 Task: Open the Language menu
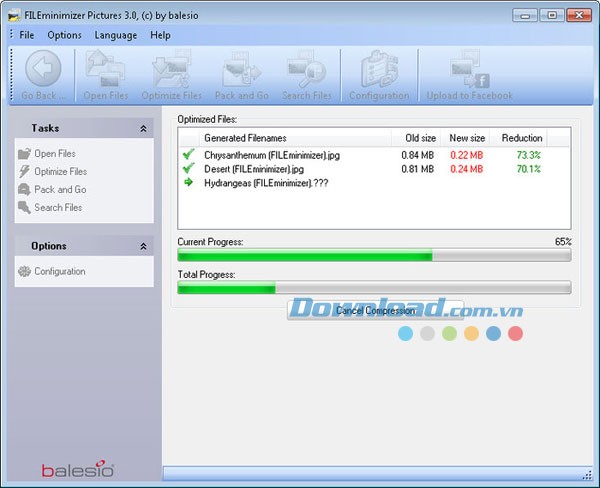116,35
